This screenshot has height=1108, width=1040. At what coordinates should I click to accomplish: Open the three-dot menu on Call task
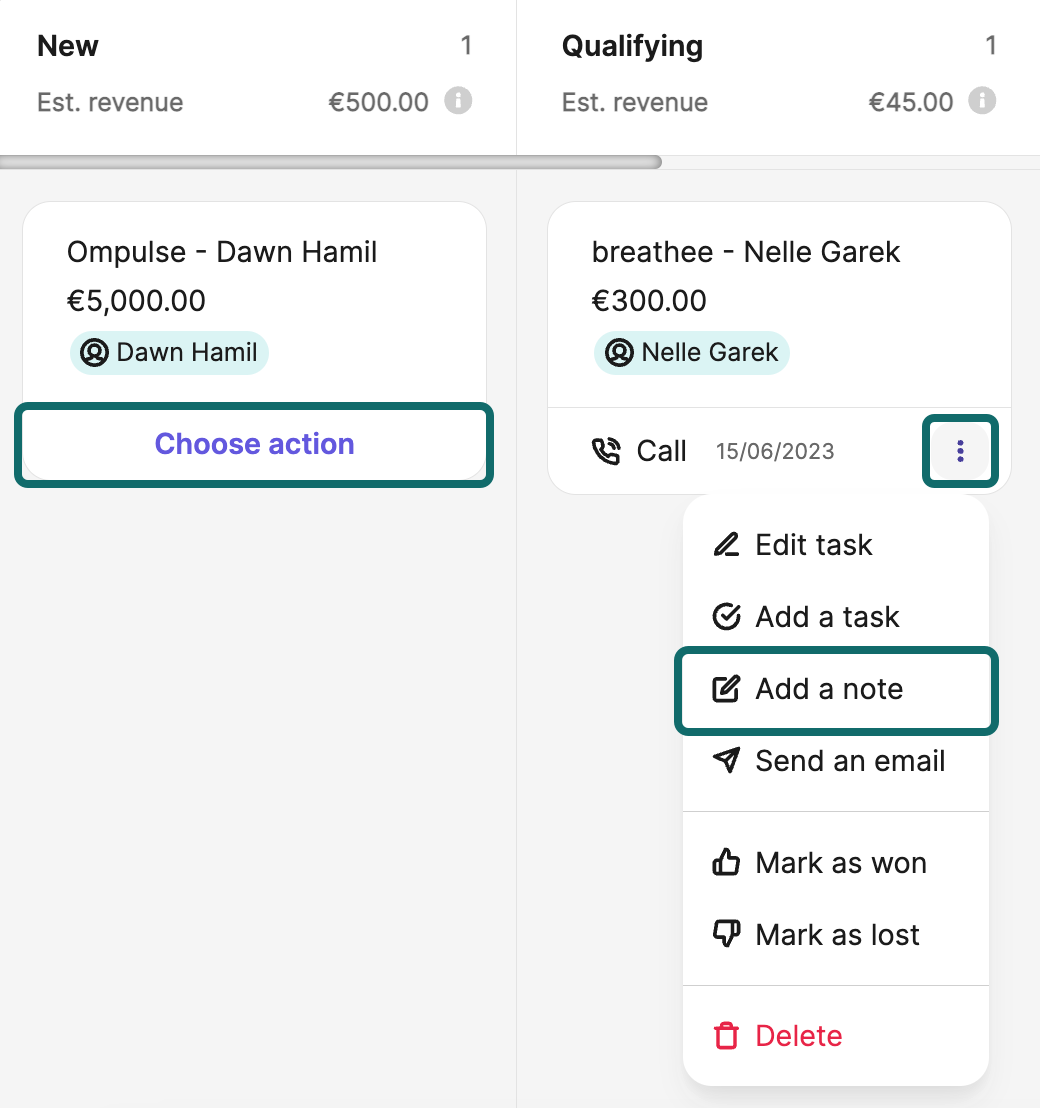click(x=960, y=451)
